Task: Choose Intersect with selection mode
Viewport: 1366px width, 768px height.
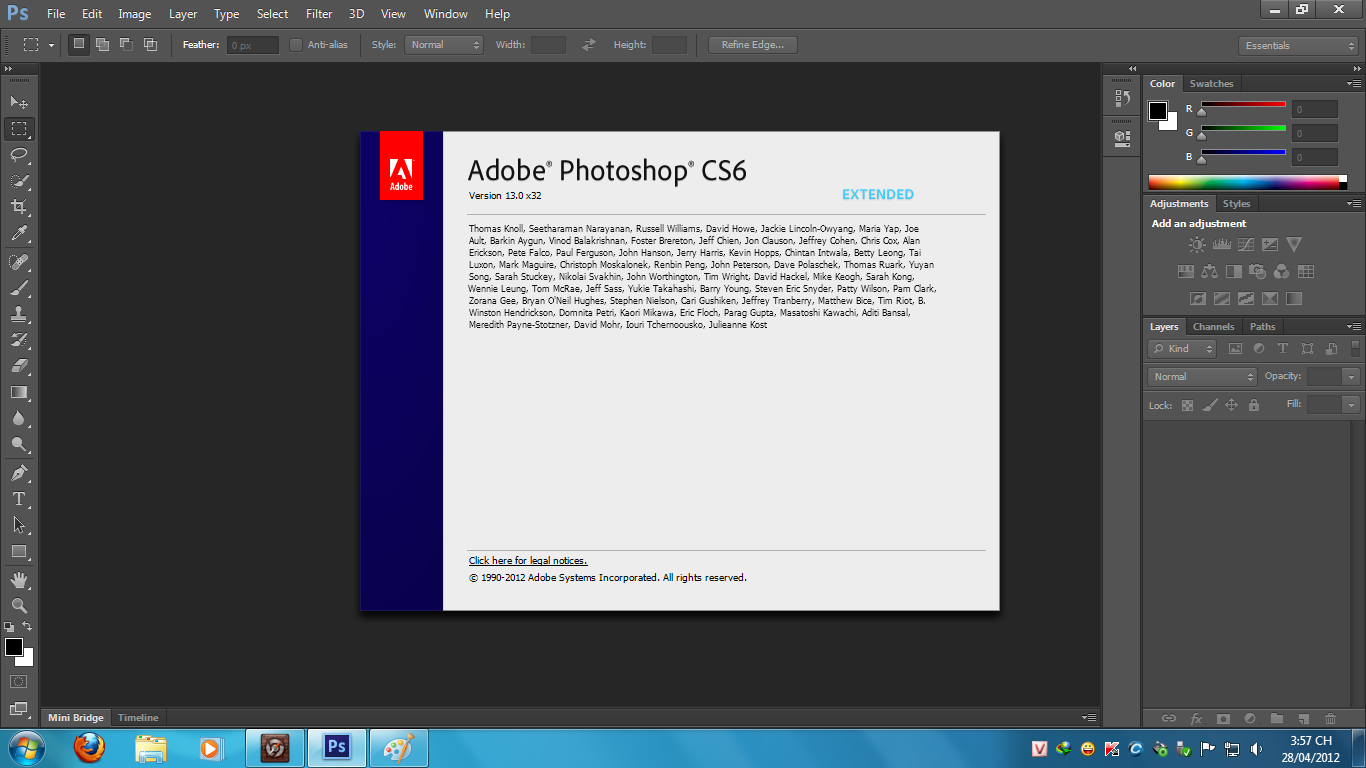Action: point(150,45)
